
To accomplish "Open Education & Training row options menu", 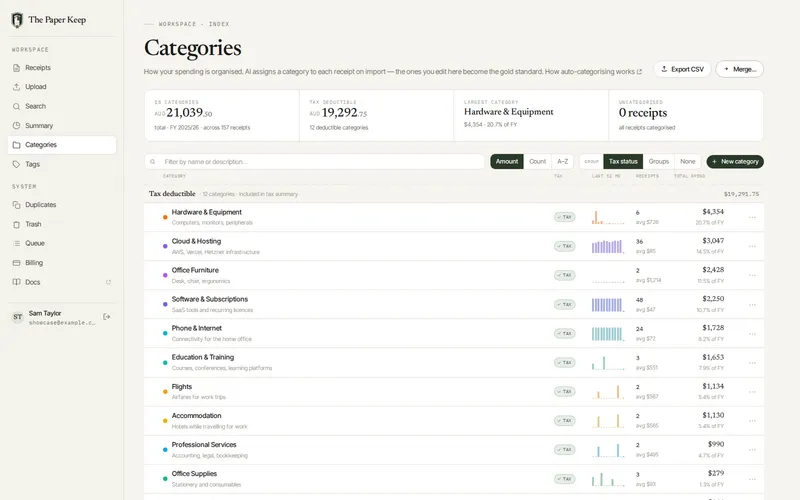I will 752,363.
